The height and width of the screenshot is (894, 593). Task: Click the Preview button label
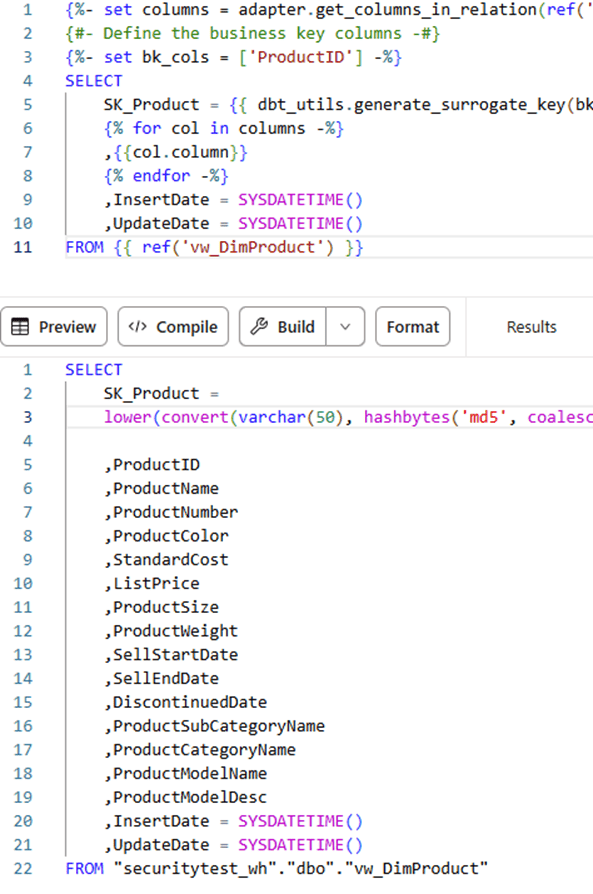click(x=67, y=327)
